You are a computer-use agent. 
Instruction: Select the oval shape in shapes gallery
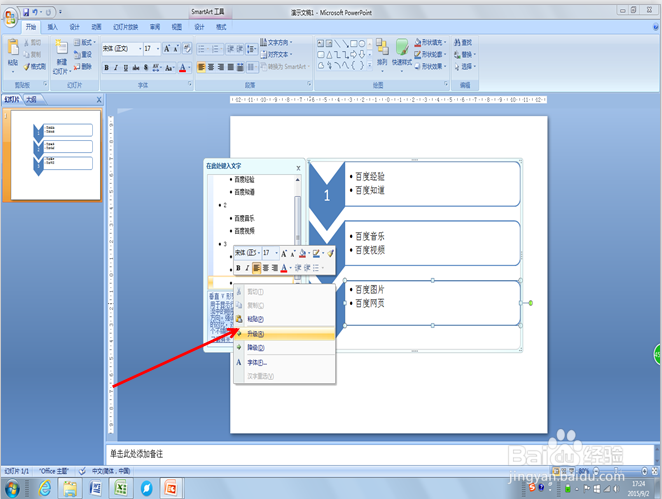pyautogui.click(x=362, y=43)
